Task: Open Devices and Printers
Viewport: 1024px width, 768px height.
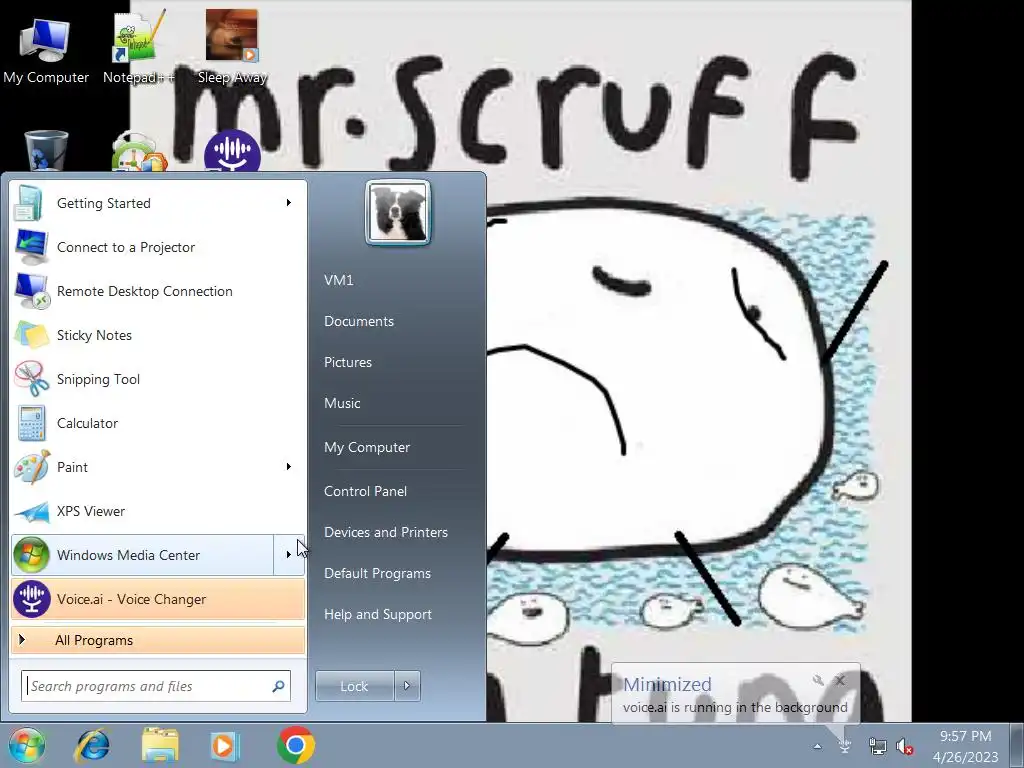Action: 385,532
